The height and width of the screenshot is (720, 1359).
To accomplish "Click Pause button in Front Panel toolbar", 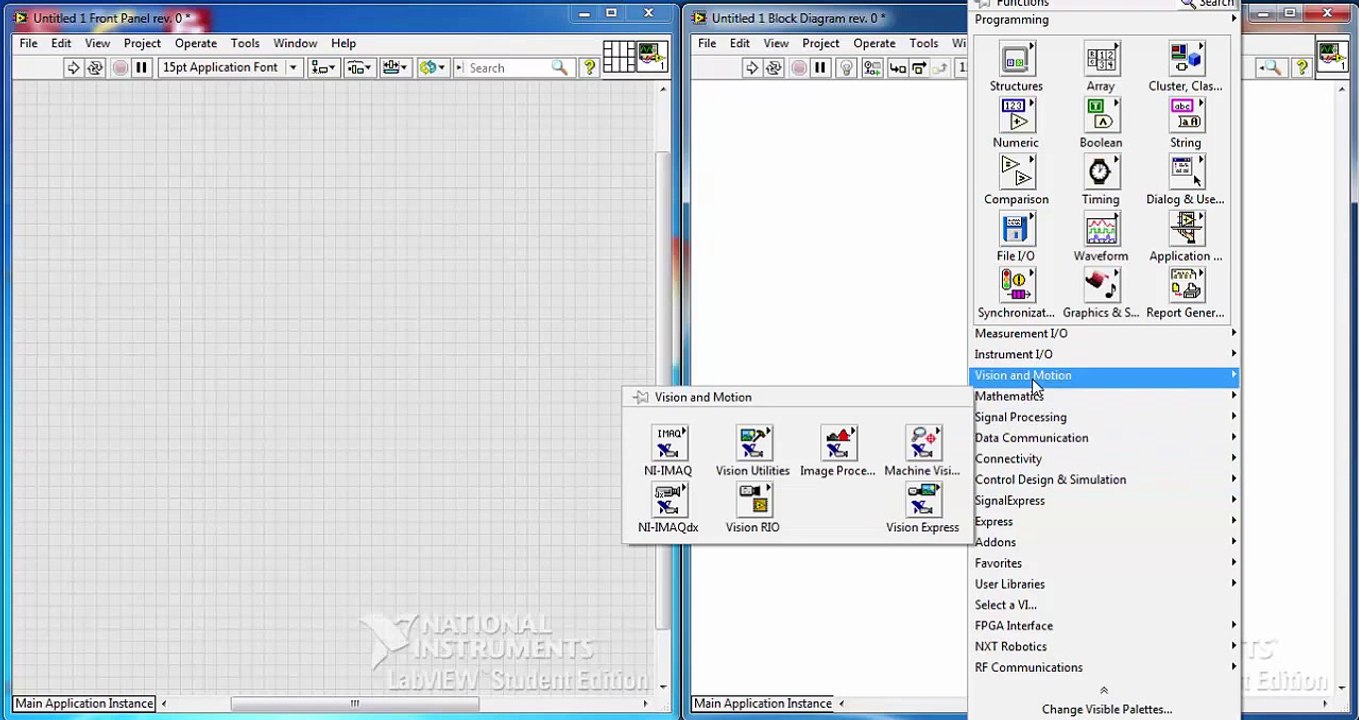I will [x=142, y=68].
